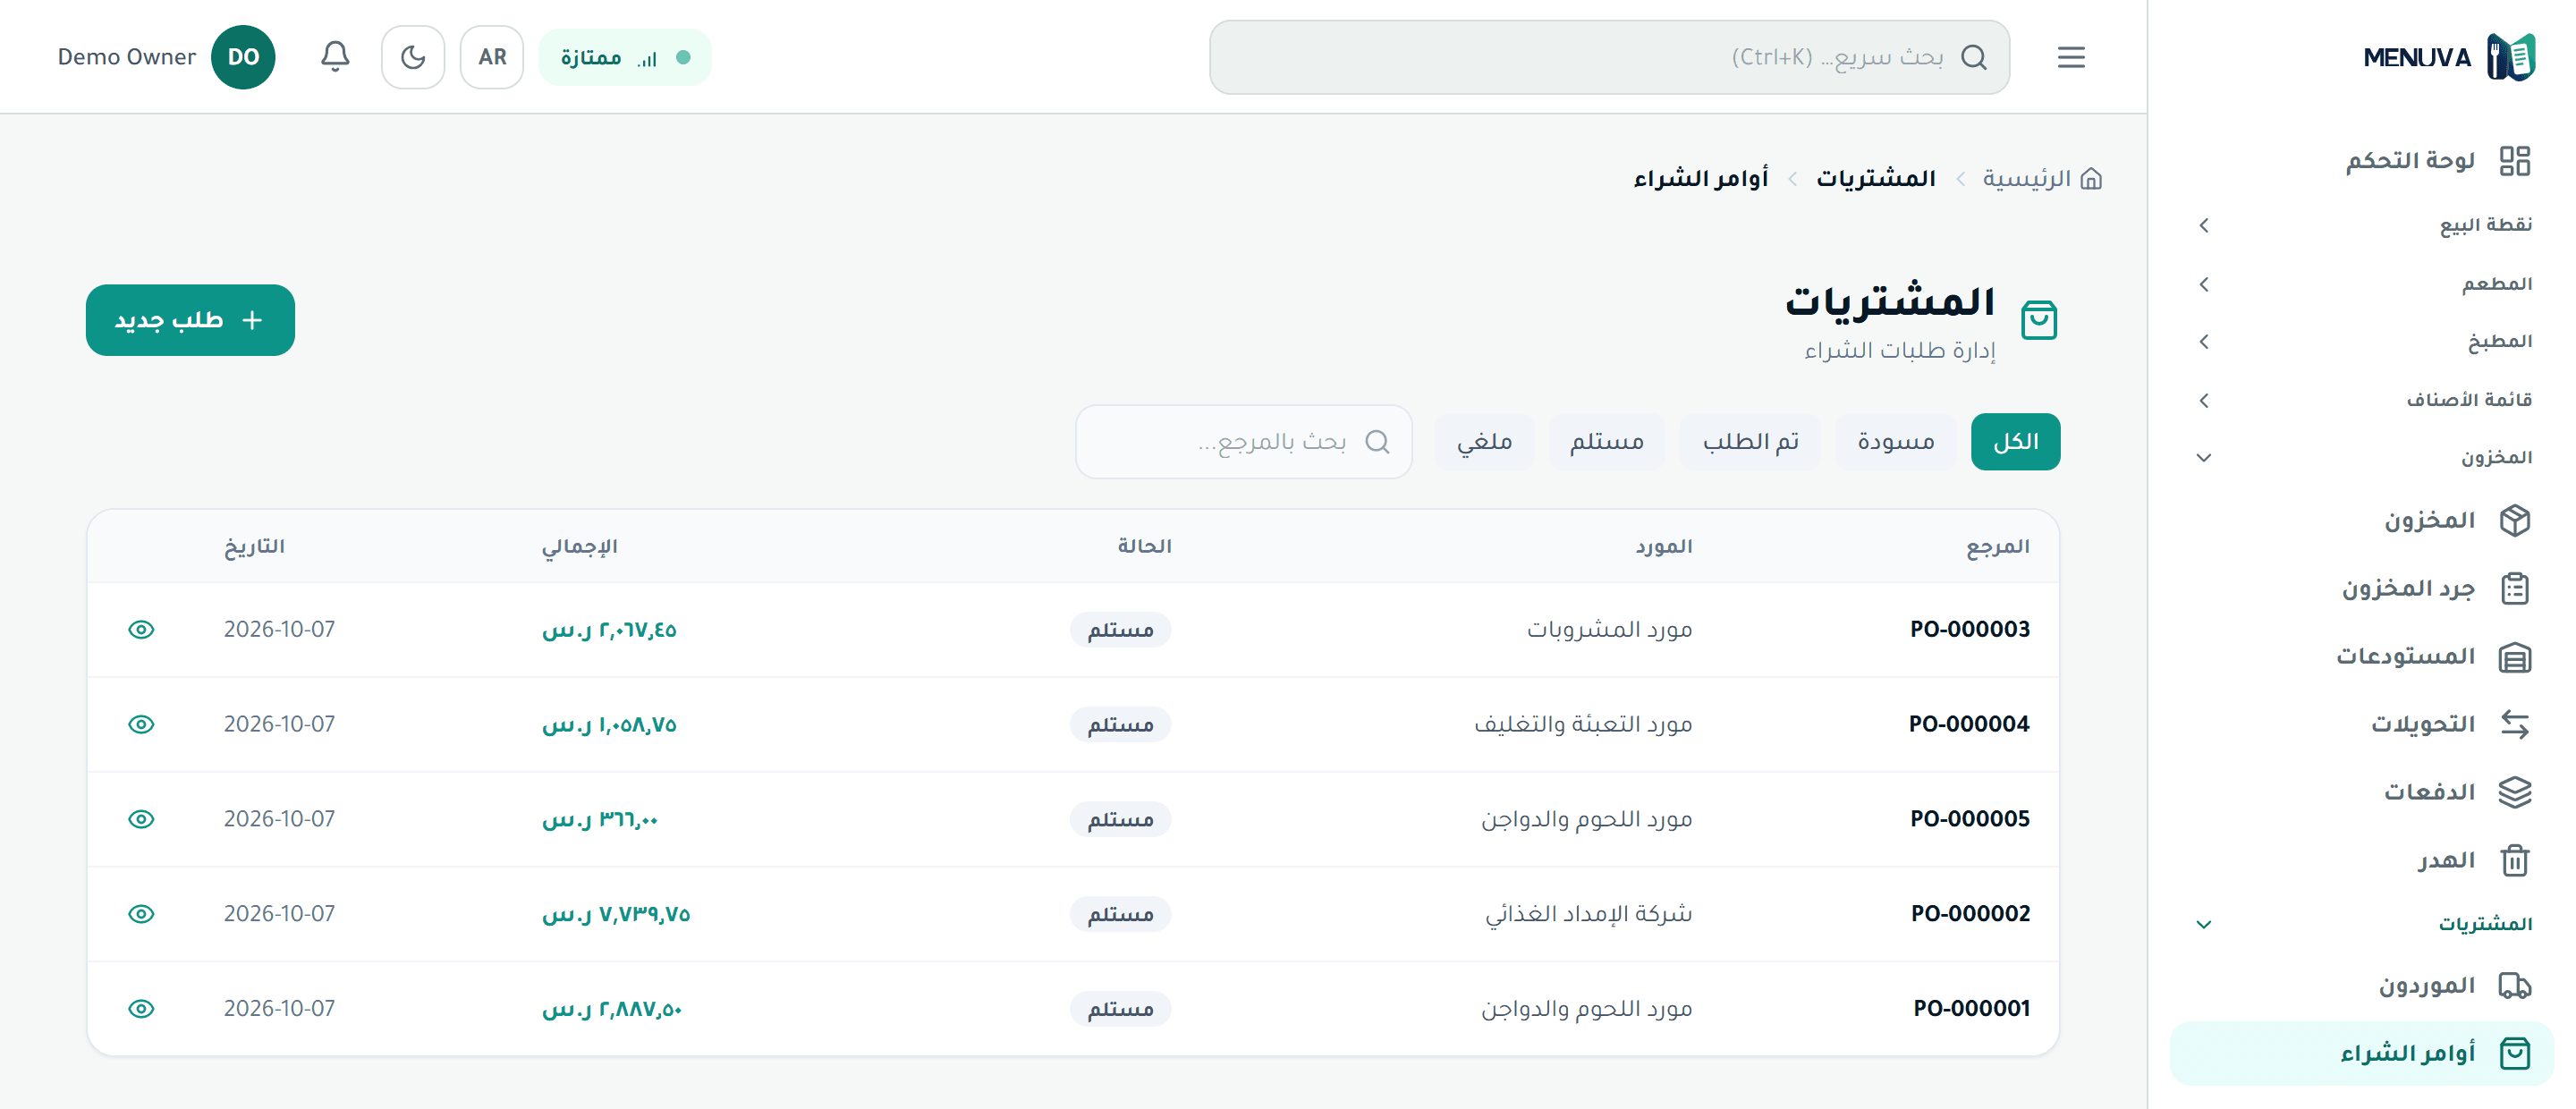
Task: Open the hamburger menu
Action: pyautogui.click(x=2071, y=57)
